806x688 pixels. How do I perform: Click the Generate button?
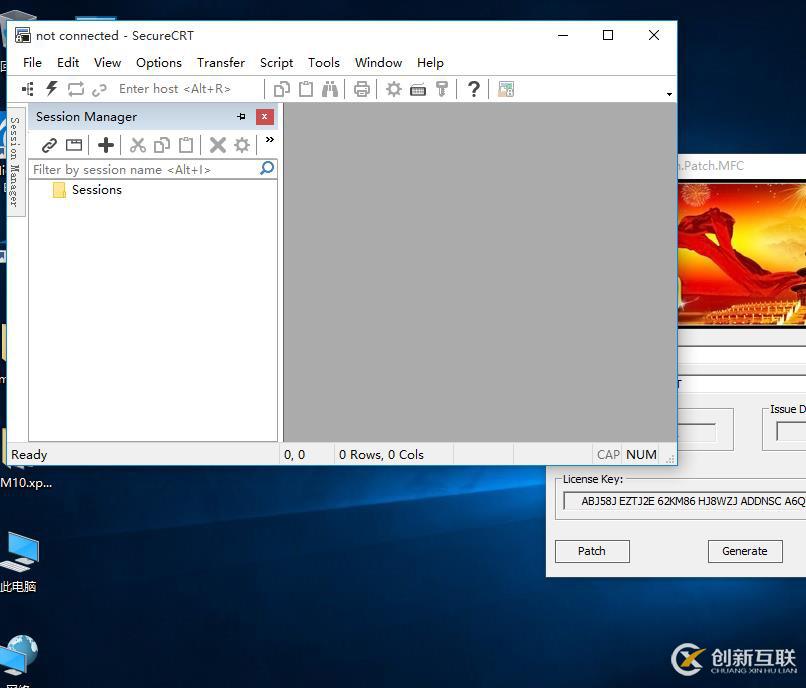pos(744,551)
